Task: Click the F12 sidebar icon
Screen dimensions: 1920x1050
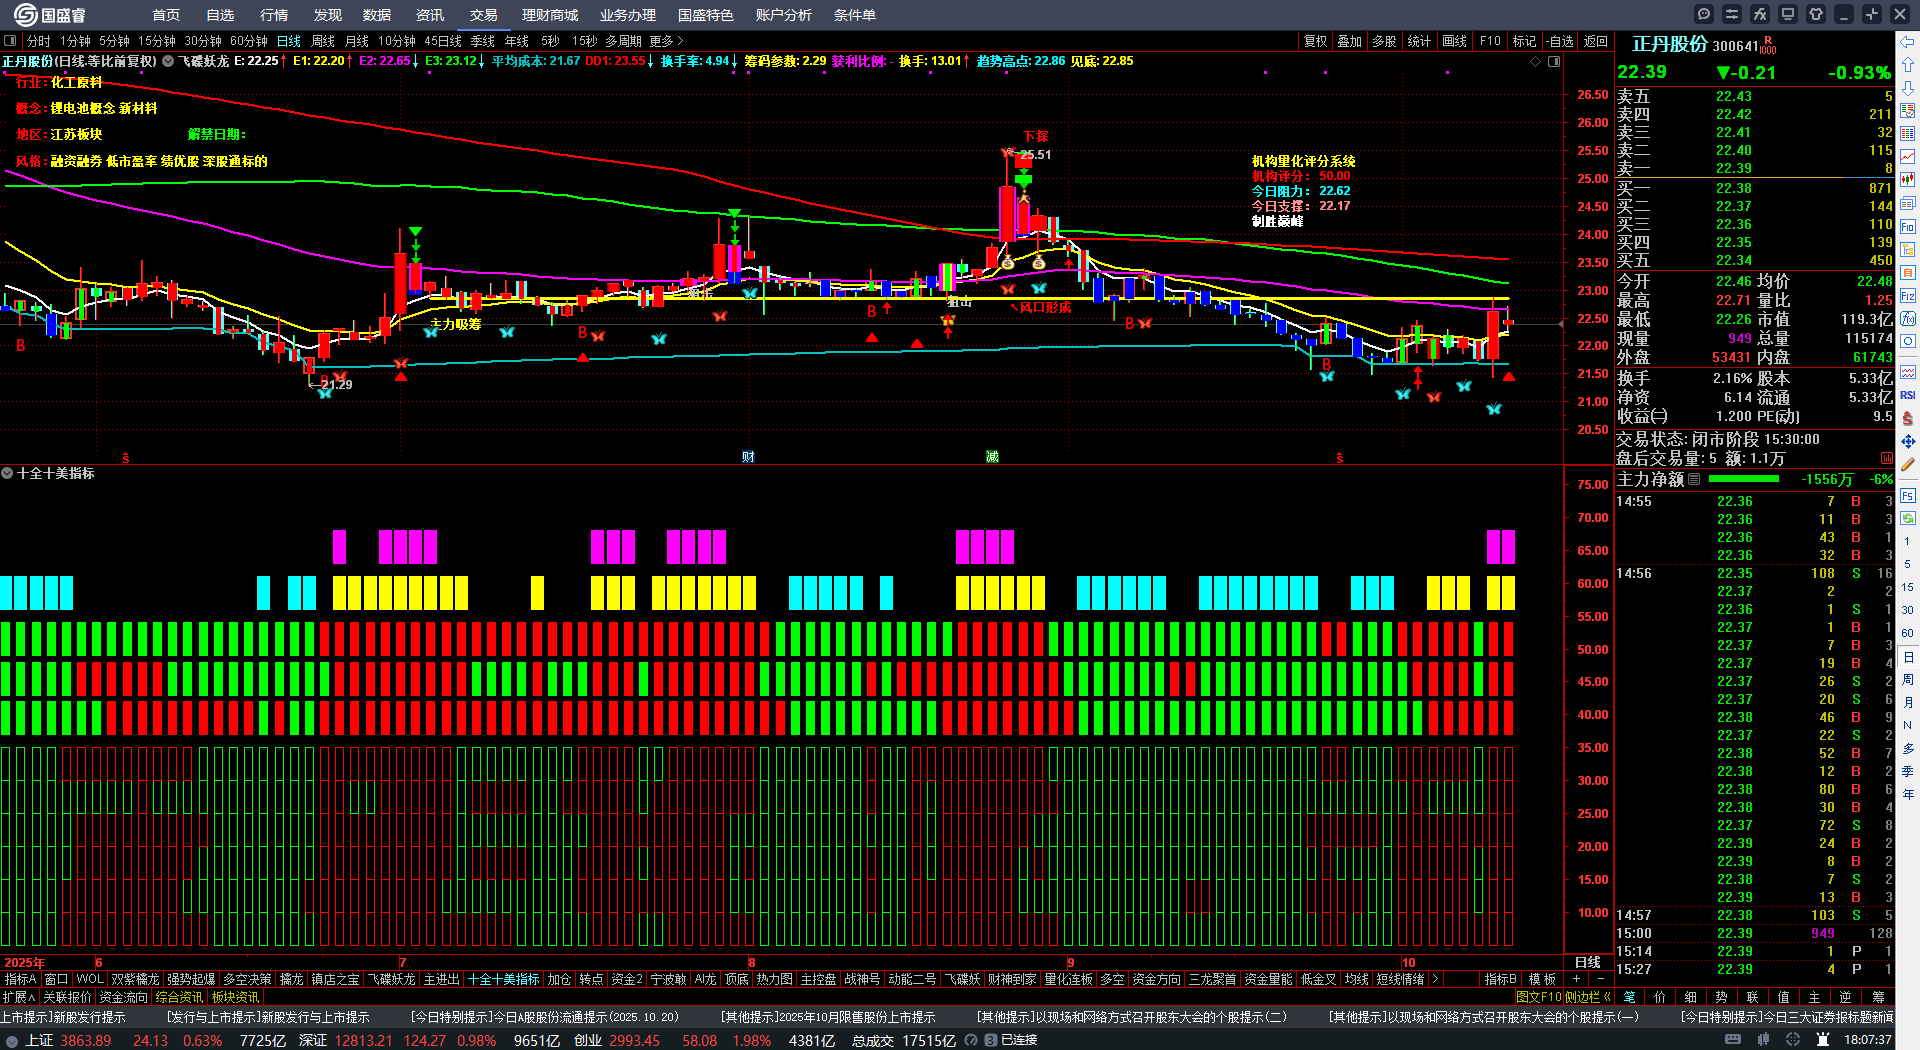Action: coord(1908,296)
